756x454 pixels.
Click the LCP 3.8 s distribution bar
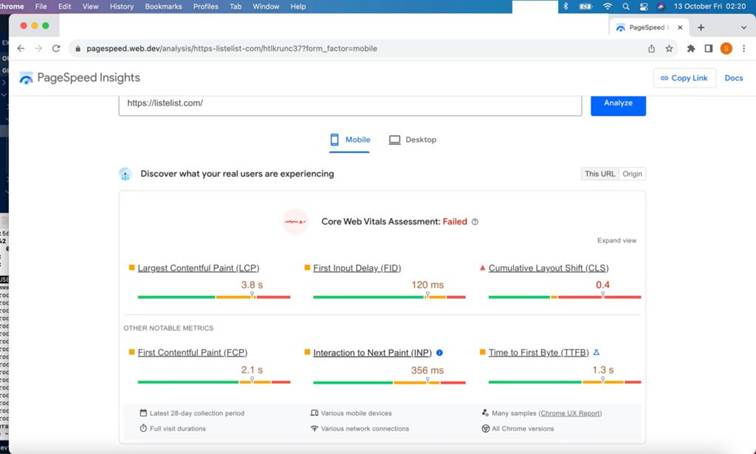pos(213,297)
